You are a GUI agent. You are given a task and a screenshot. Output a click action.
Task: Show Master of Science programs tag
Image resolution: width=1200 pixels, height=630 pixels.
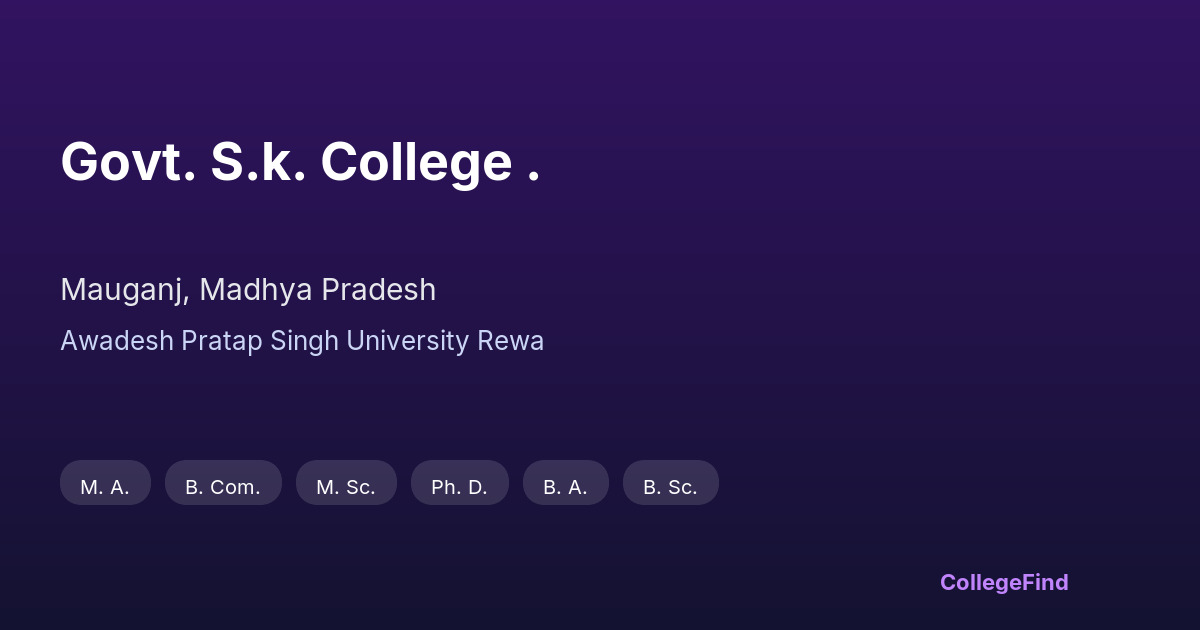pos(346,483)
